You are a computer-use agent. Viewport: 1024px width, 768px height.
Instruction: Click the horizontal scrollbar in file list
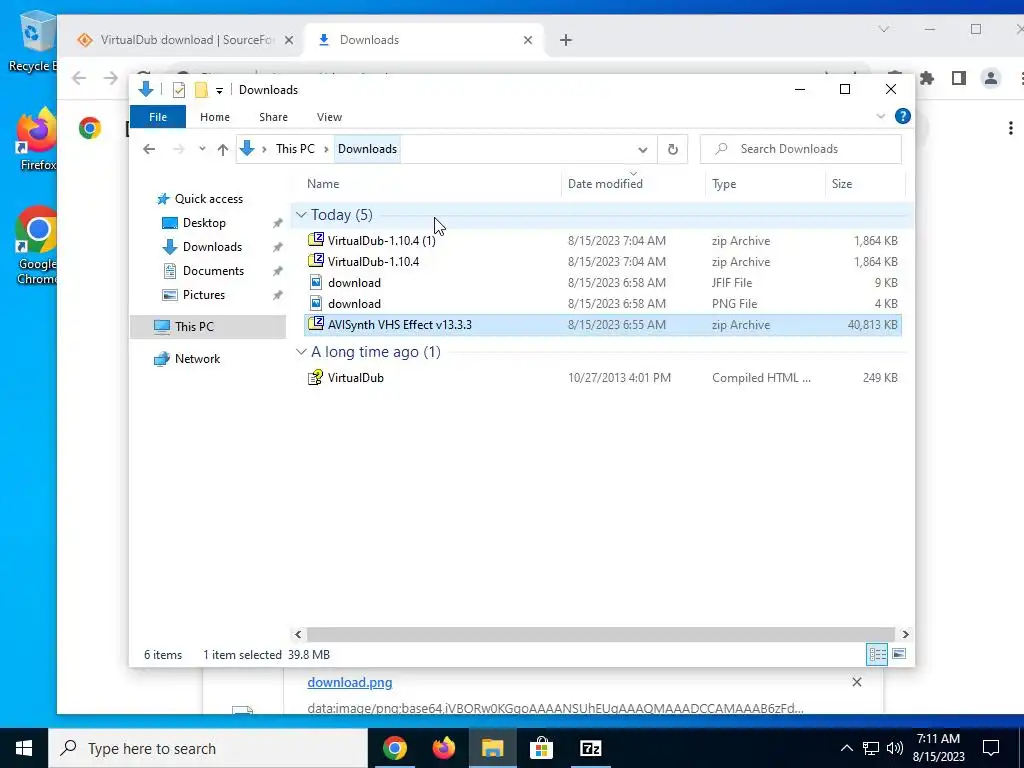point(600,634)
